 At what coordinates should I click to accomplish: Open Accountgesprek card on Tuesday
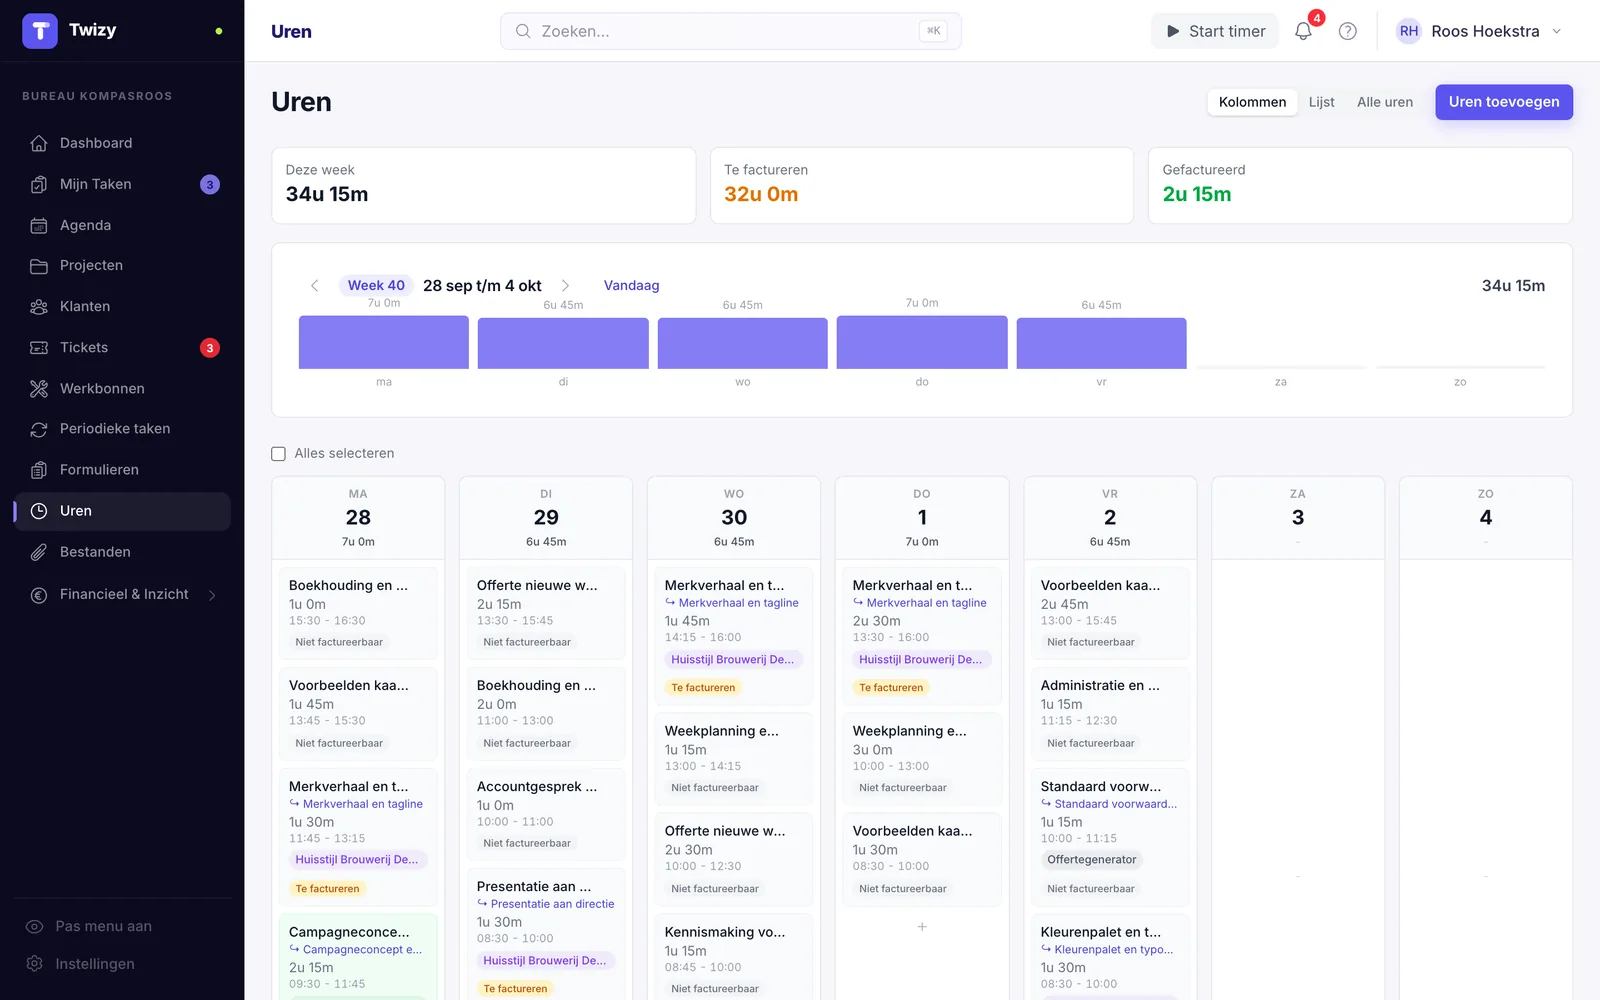coord(546,814)
